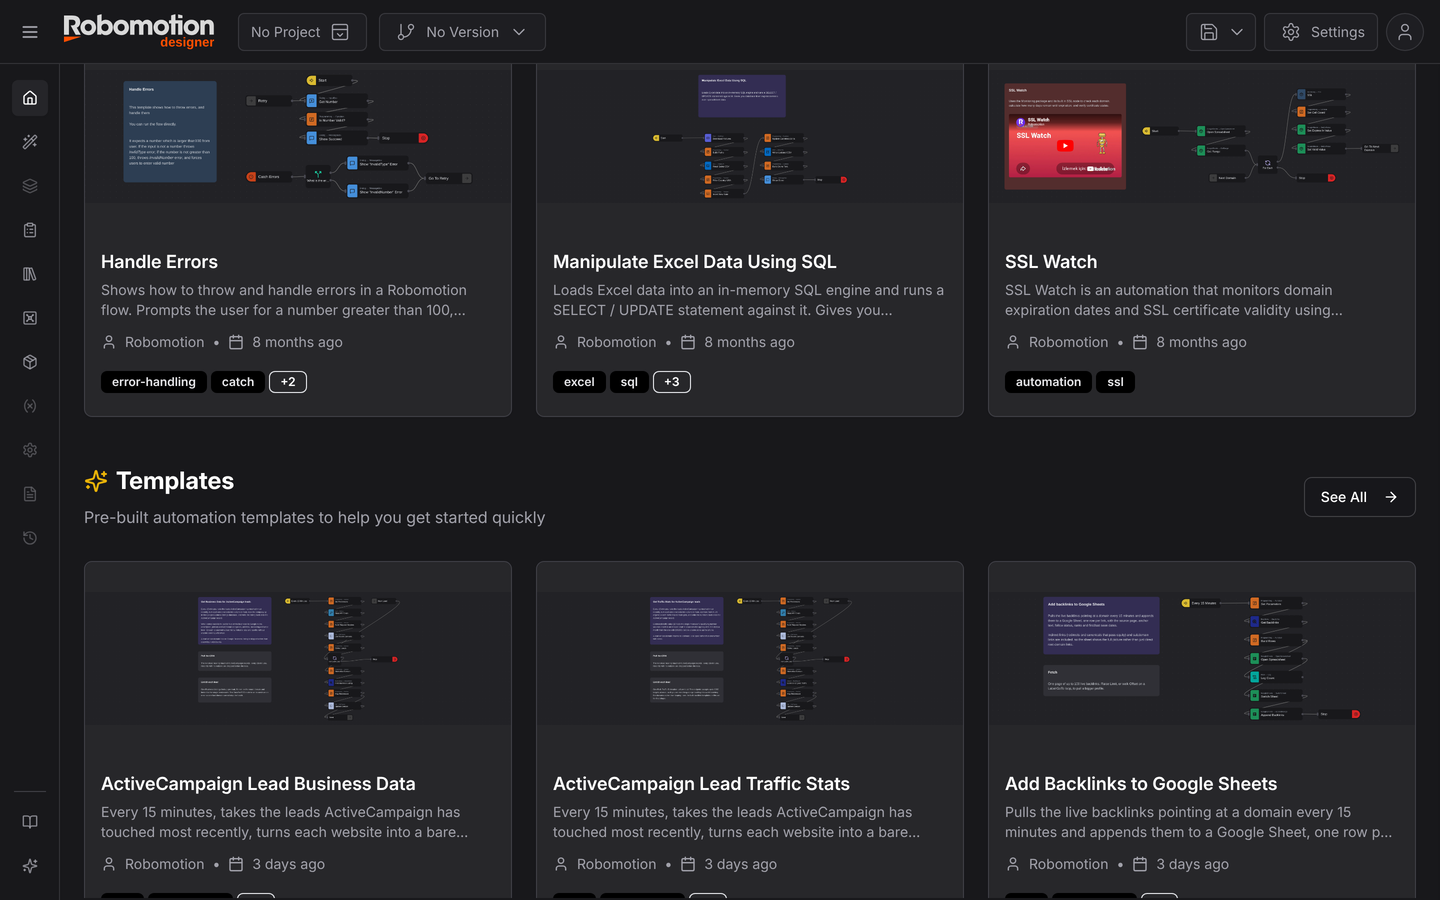The height and width of the screenshot is (900, 1440).
Task: Click the SSL Watch flow thumbnail
Action: point(1202,134)
